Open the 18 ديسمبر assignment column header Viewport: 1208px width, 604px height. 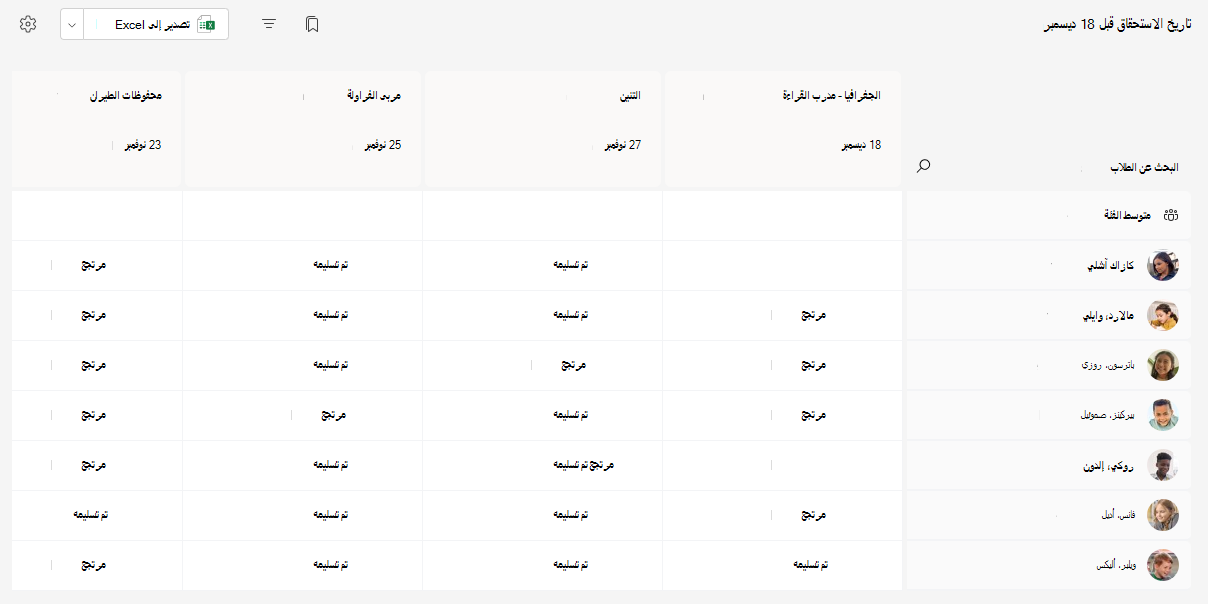(x=782, y=128)
